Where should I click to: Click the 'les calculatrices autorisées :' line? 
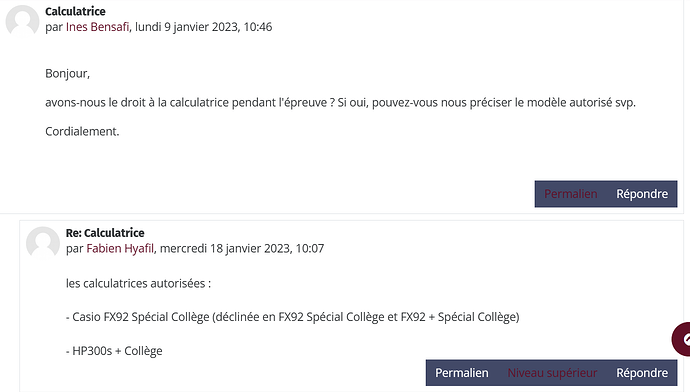click(x=138, y=283)
